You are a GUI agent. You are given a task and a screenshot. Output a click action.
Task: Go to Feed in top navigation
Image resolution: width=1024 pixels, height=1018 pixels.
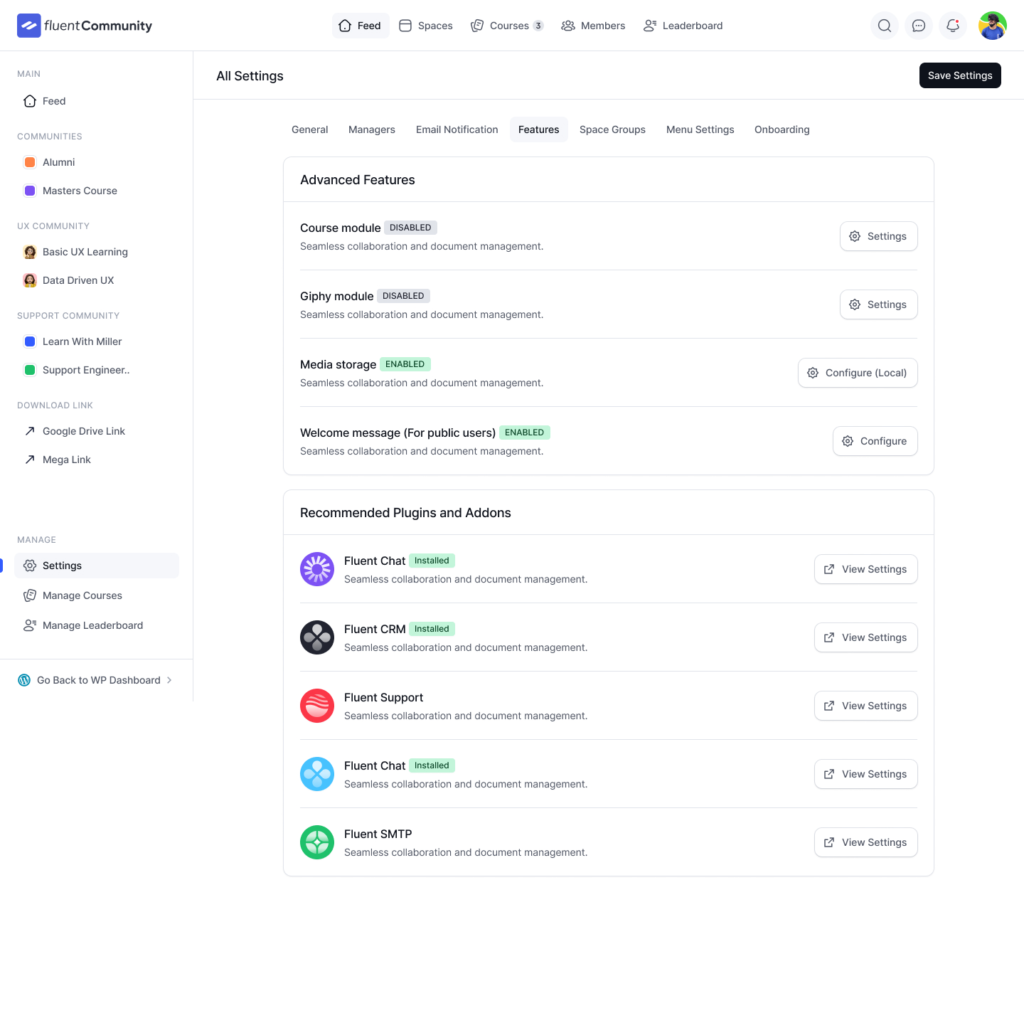pyautogui.click(x=360, y=25)
